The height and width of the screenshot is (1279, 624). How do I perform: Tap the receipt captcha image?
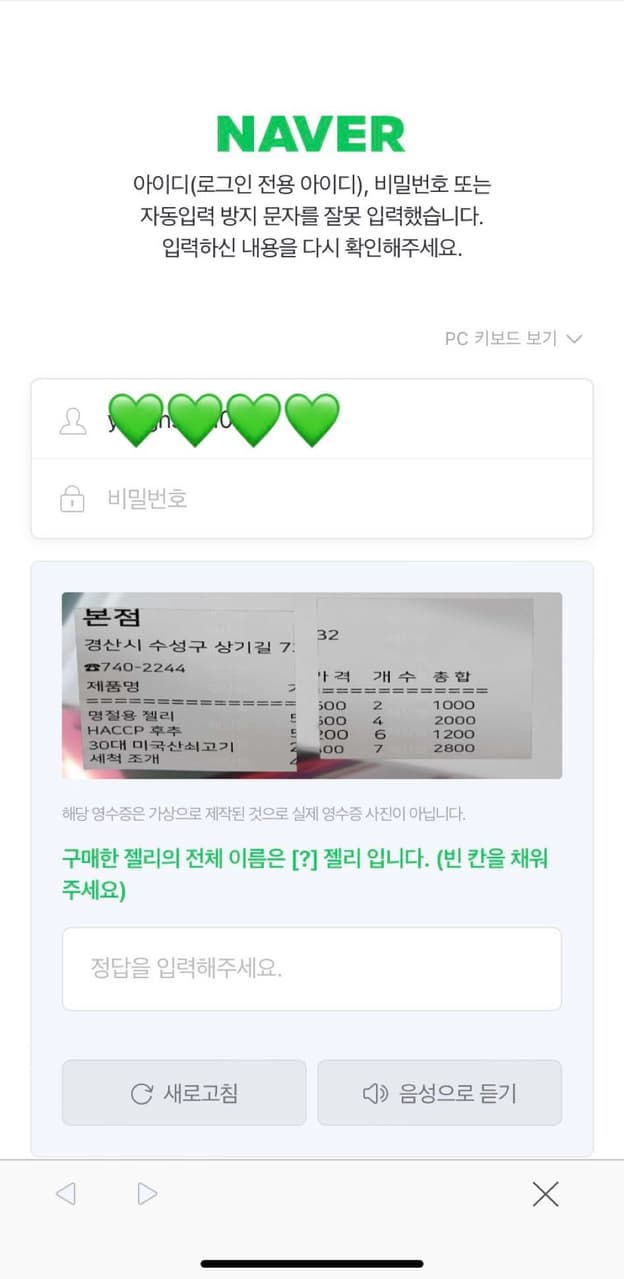[311, 685]
